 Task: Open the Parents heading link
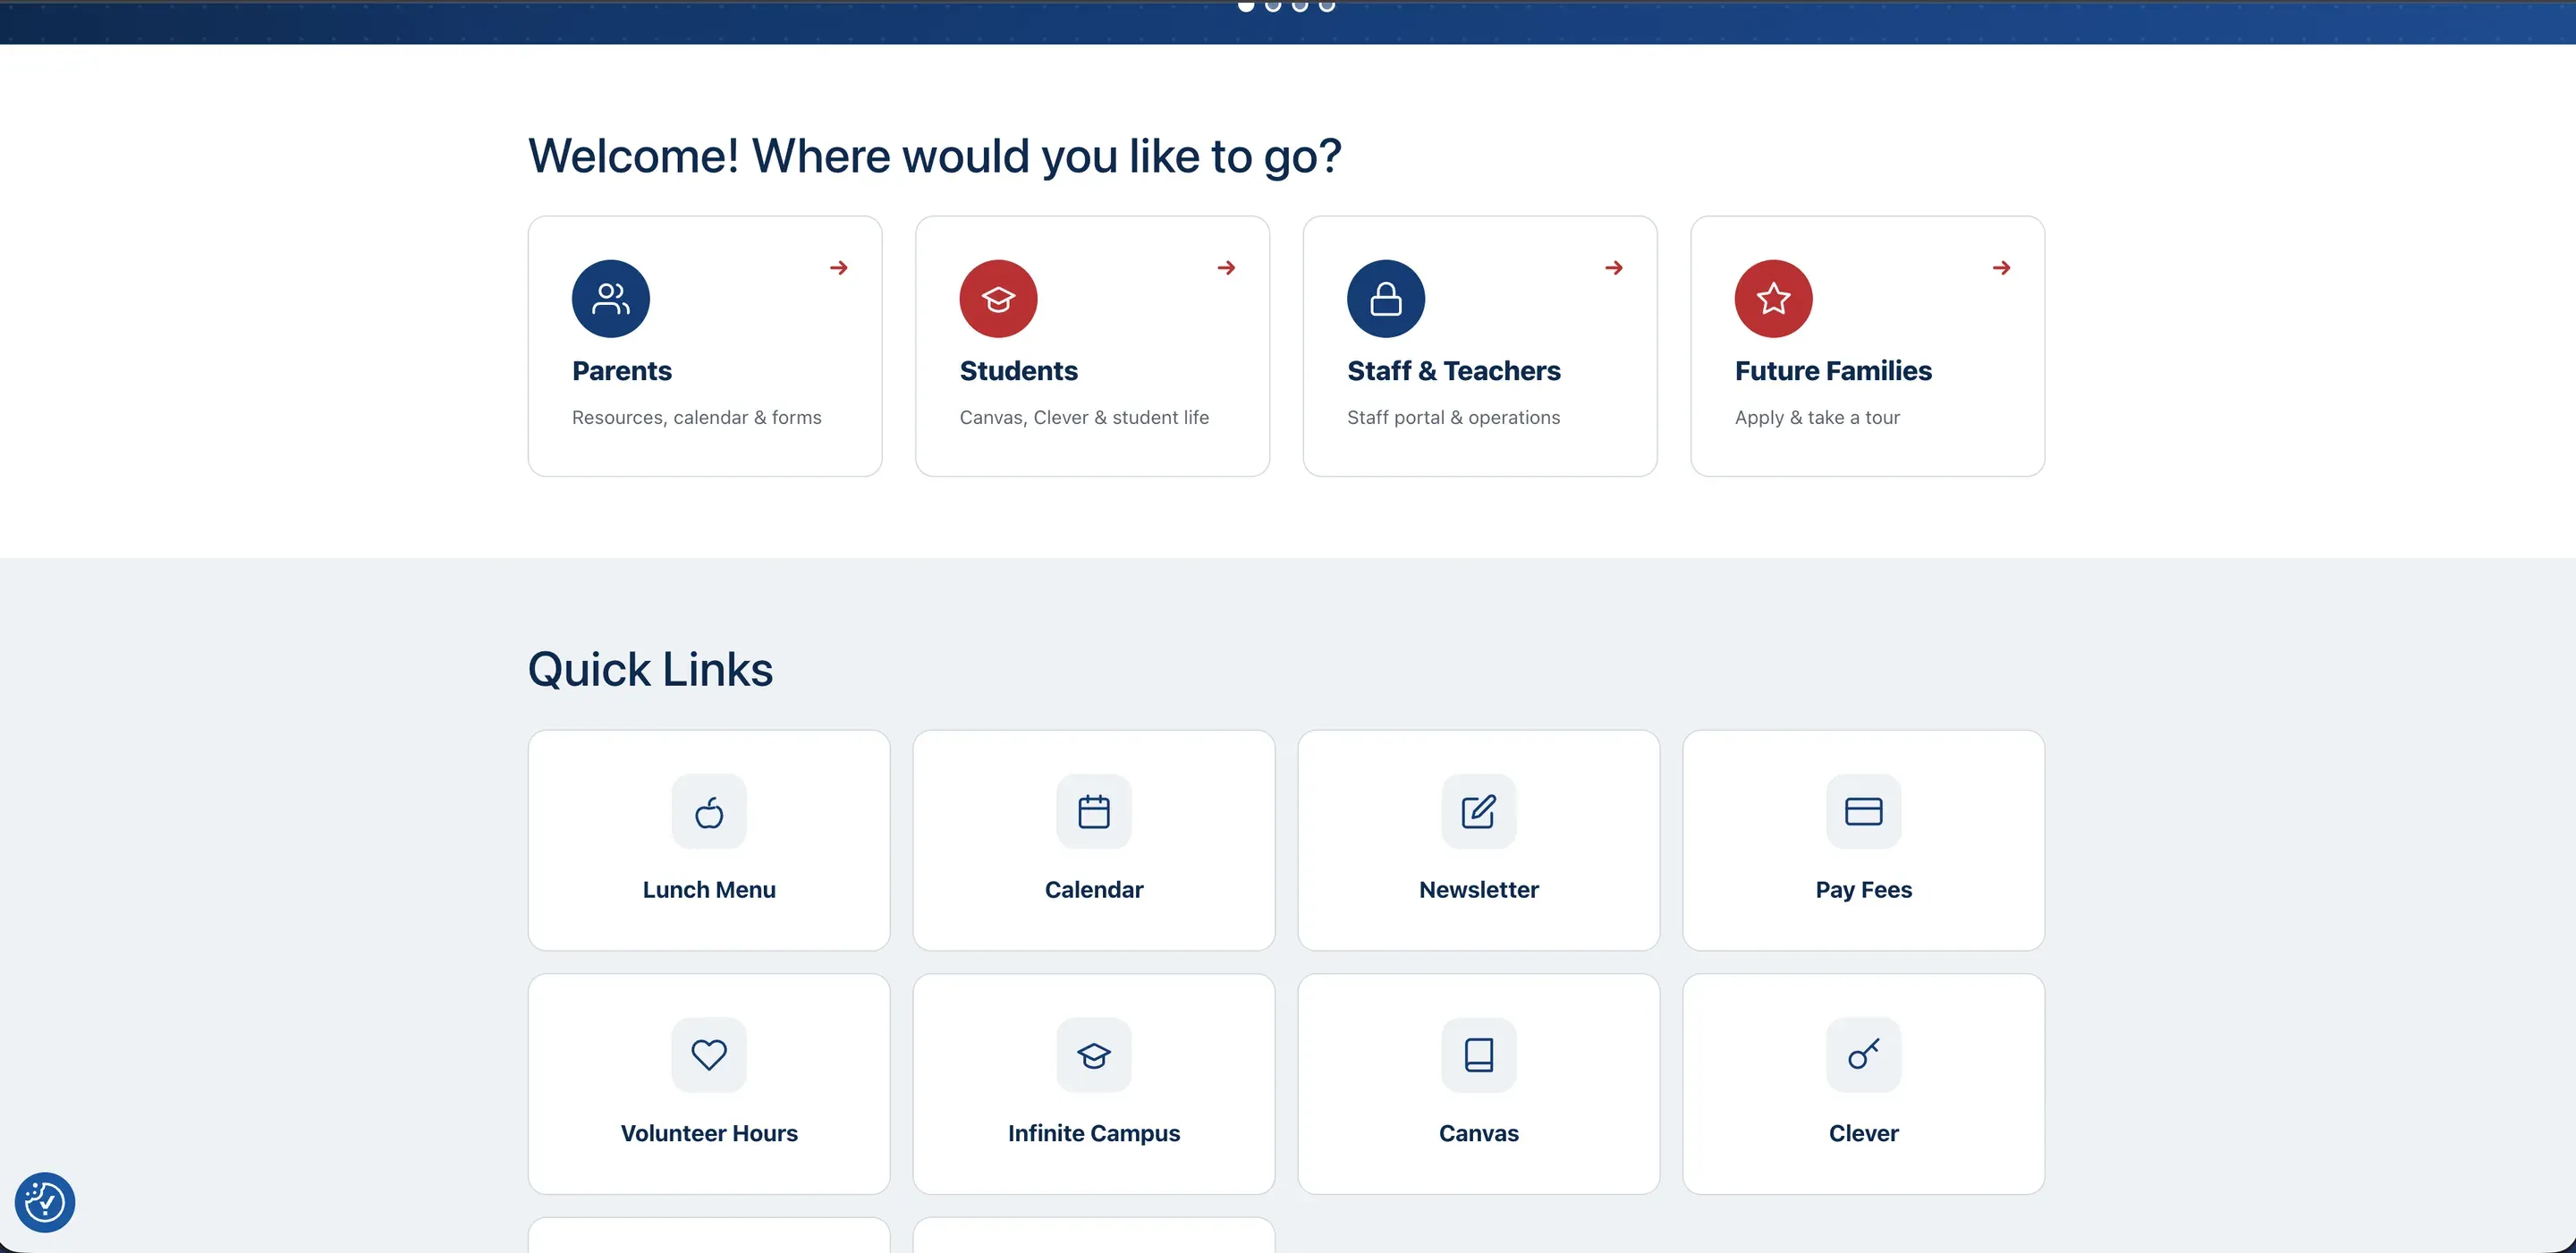click(x=622, y=371)
